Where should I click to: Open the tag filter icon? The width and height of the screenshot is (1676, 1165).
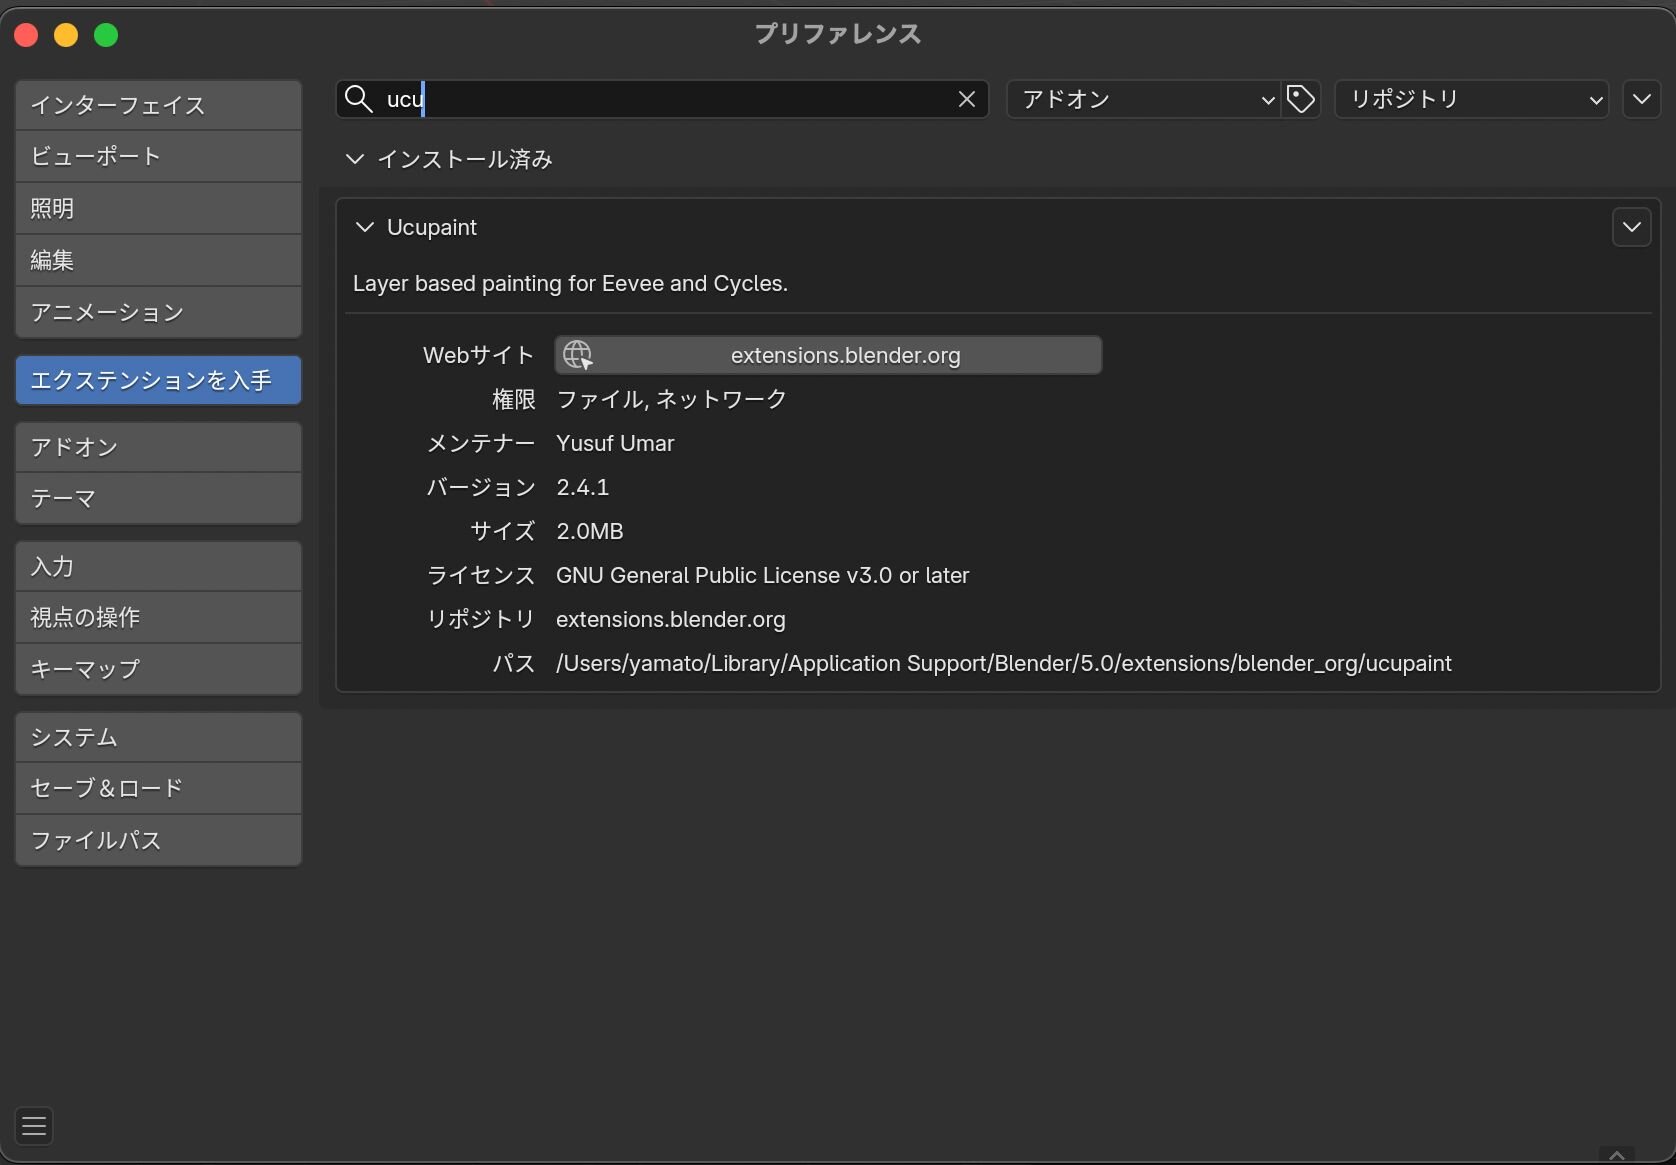point(1300,99)
